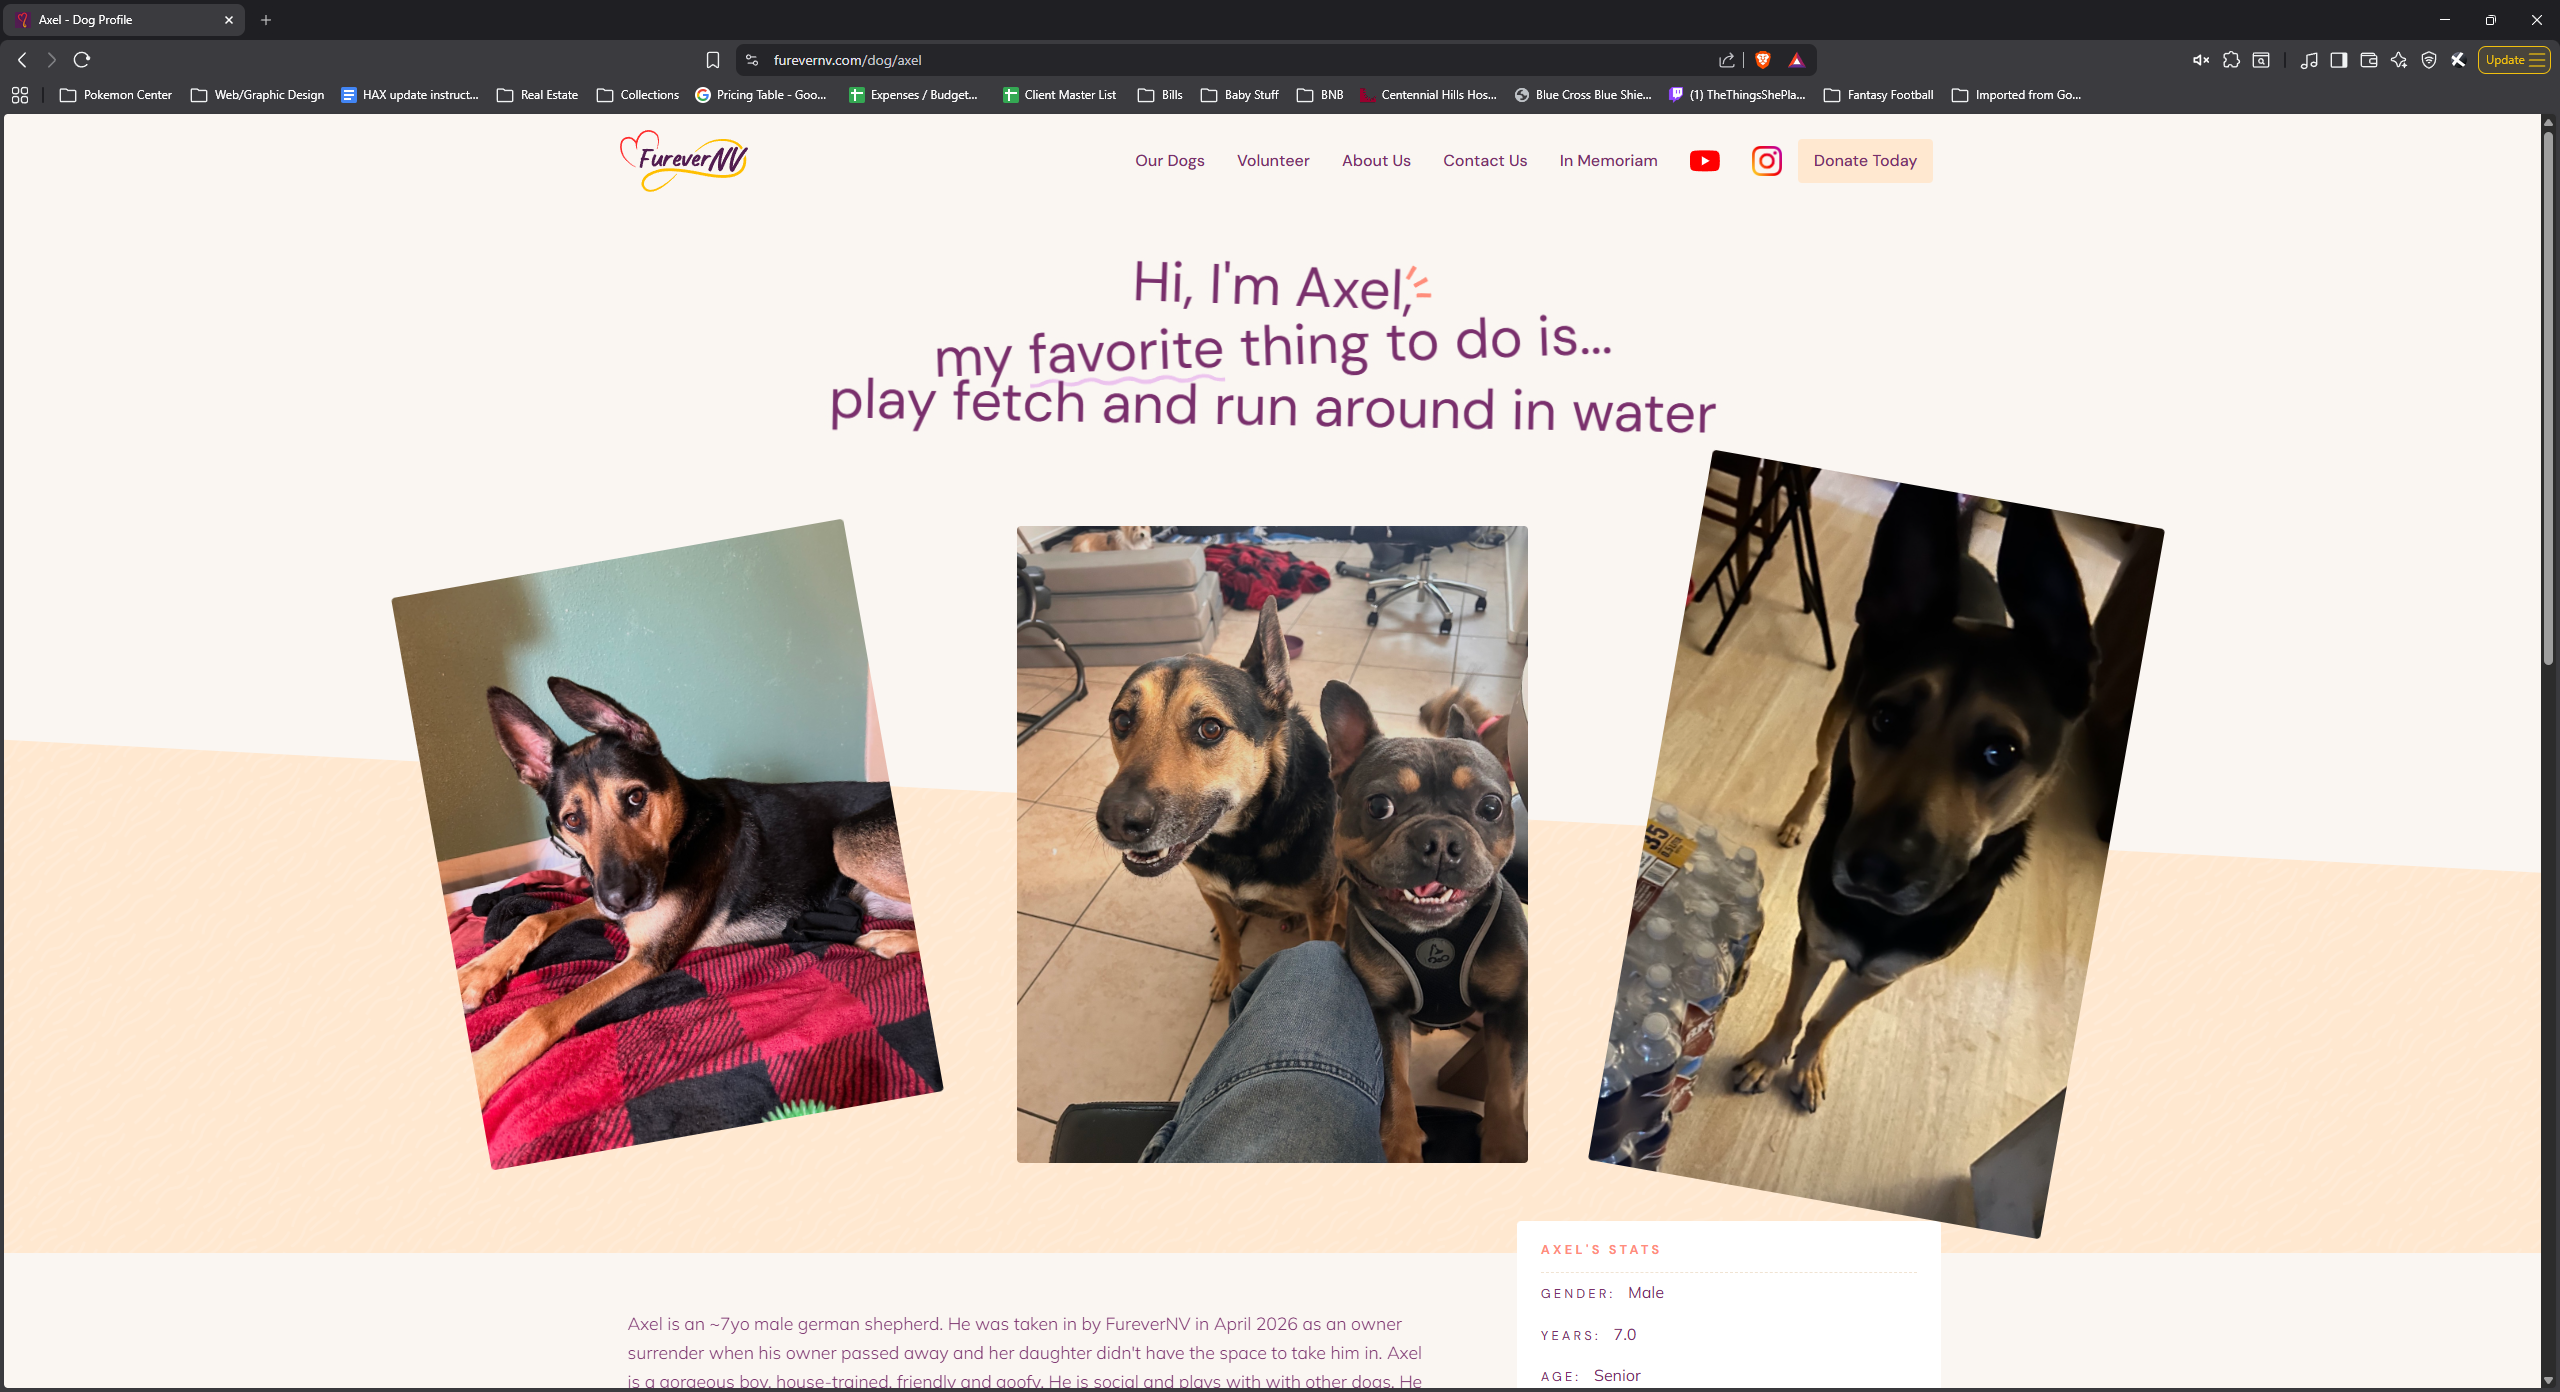
Task: Open the In Memoriam page
Action: click(x=1607, y=161)
